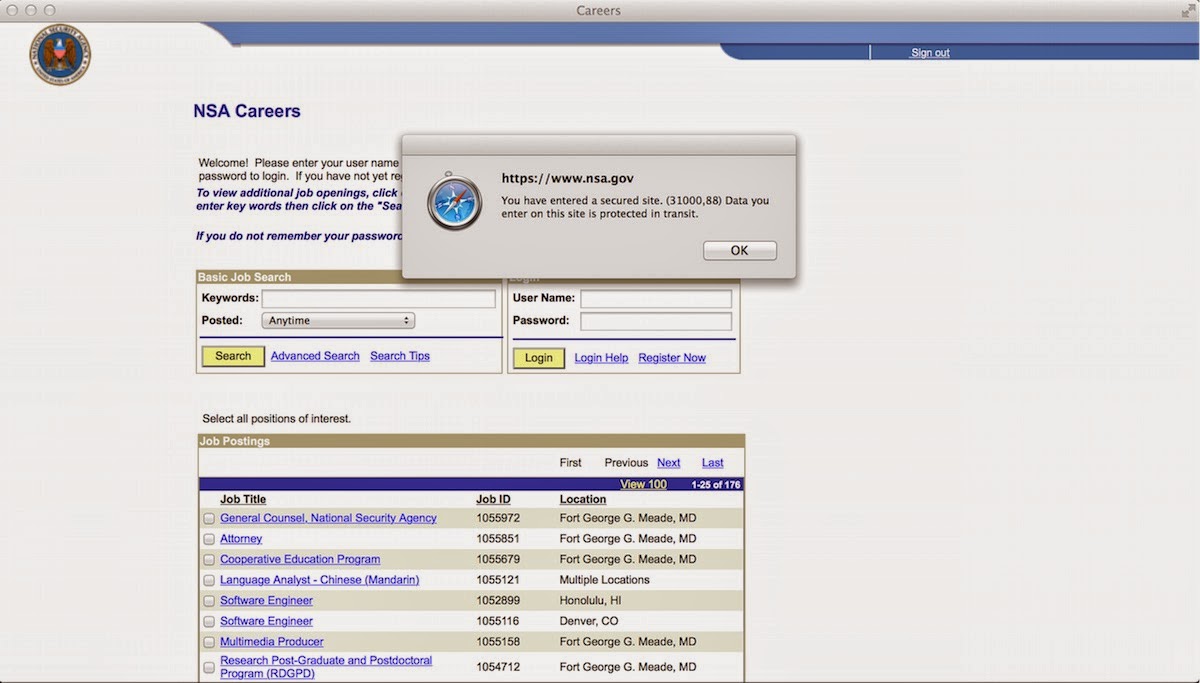Click the NSA Careers page heading
Viewport: 1200px width, 683px height.
click(247, 111)
